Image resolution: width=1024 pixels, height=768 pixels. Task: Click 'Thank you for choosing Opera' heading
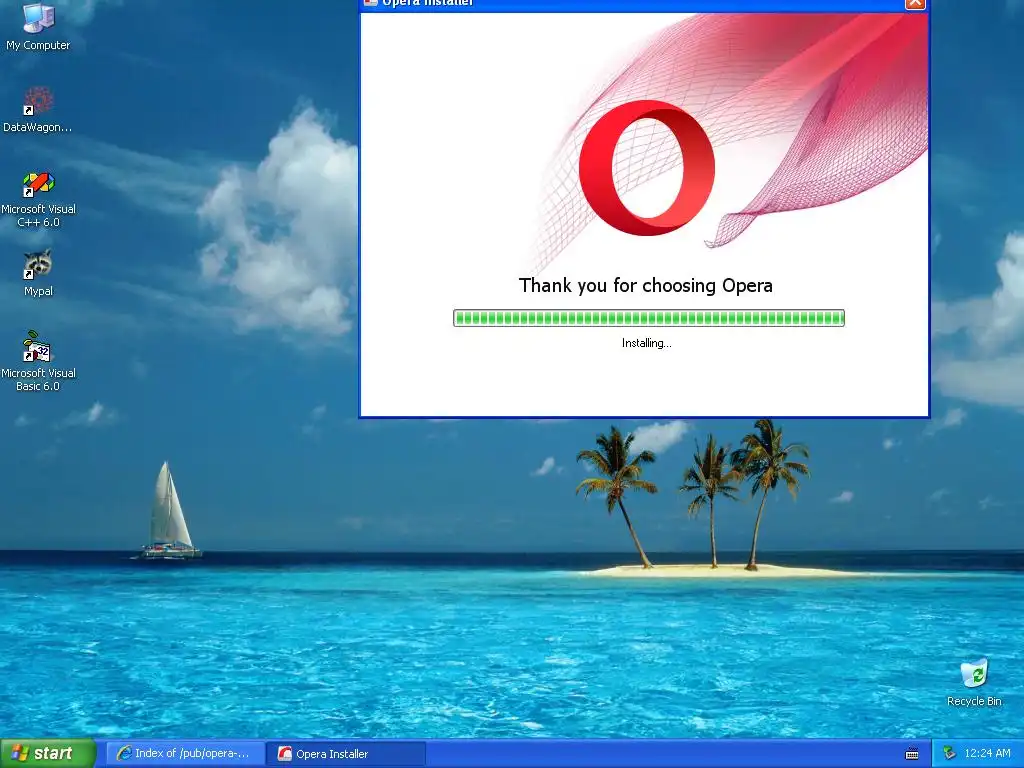645,285
